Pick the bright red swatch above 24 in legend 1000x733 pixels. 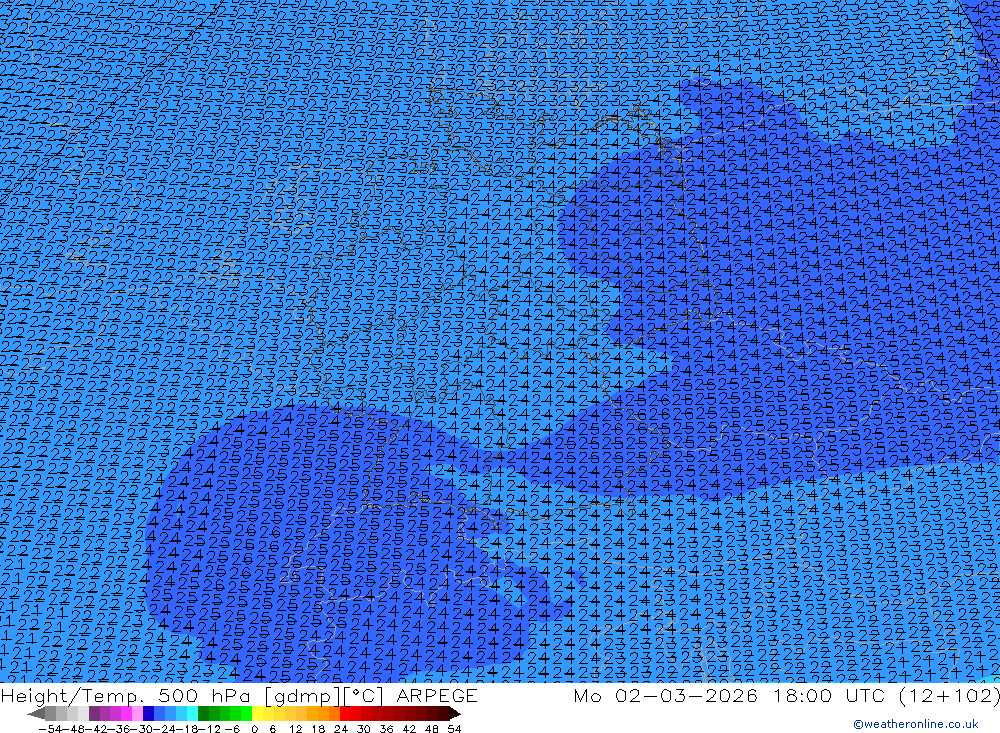coord(346,713)
